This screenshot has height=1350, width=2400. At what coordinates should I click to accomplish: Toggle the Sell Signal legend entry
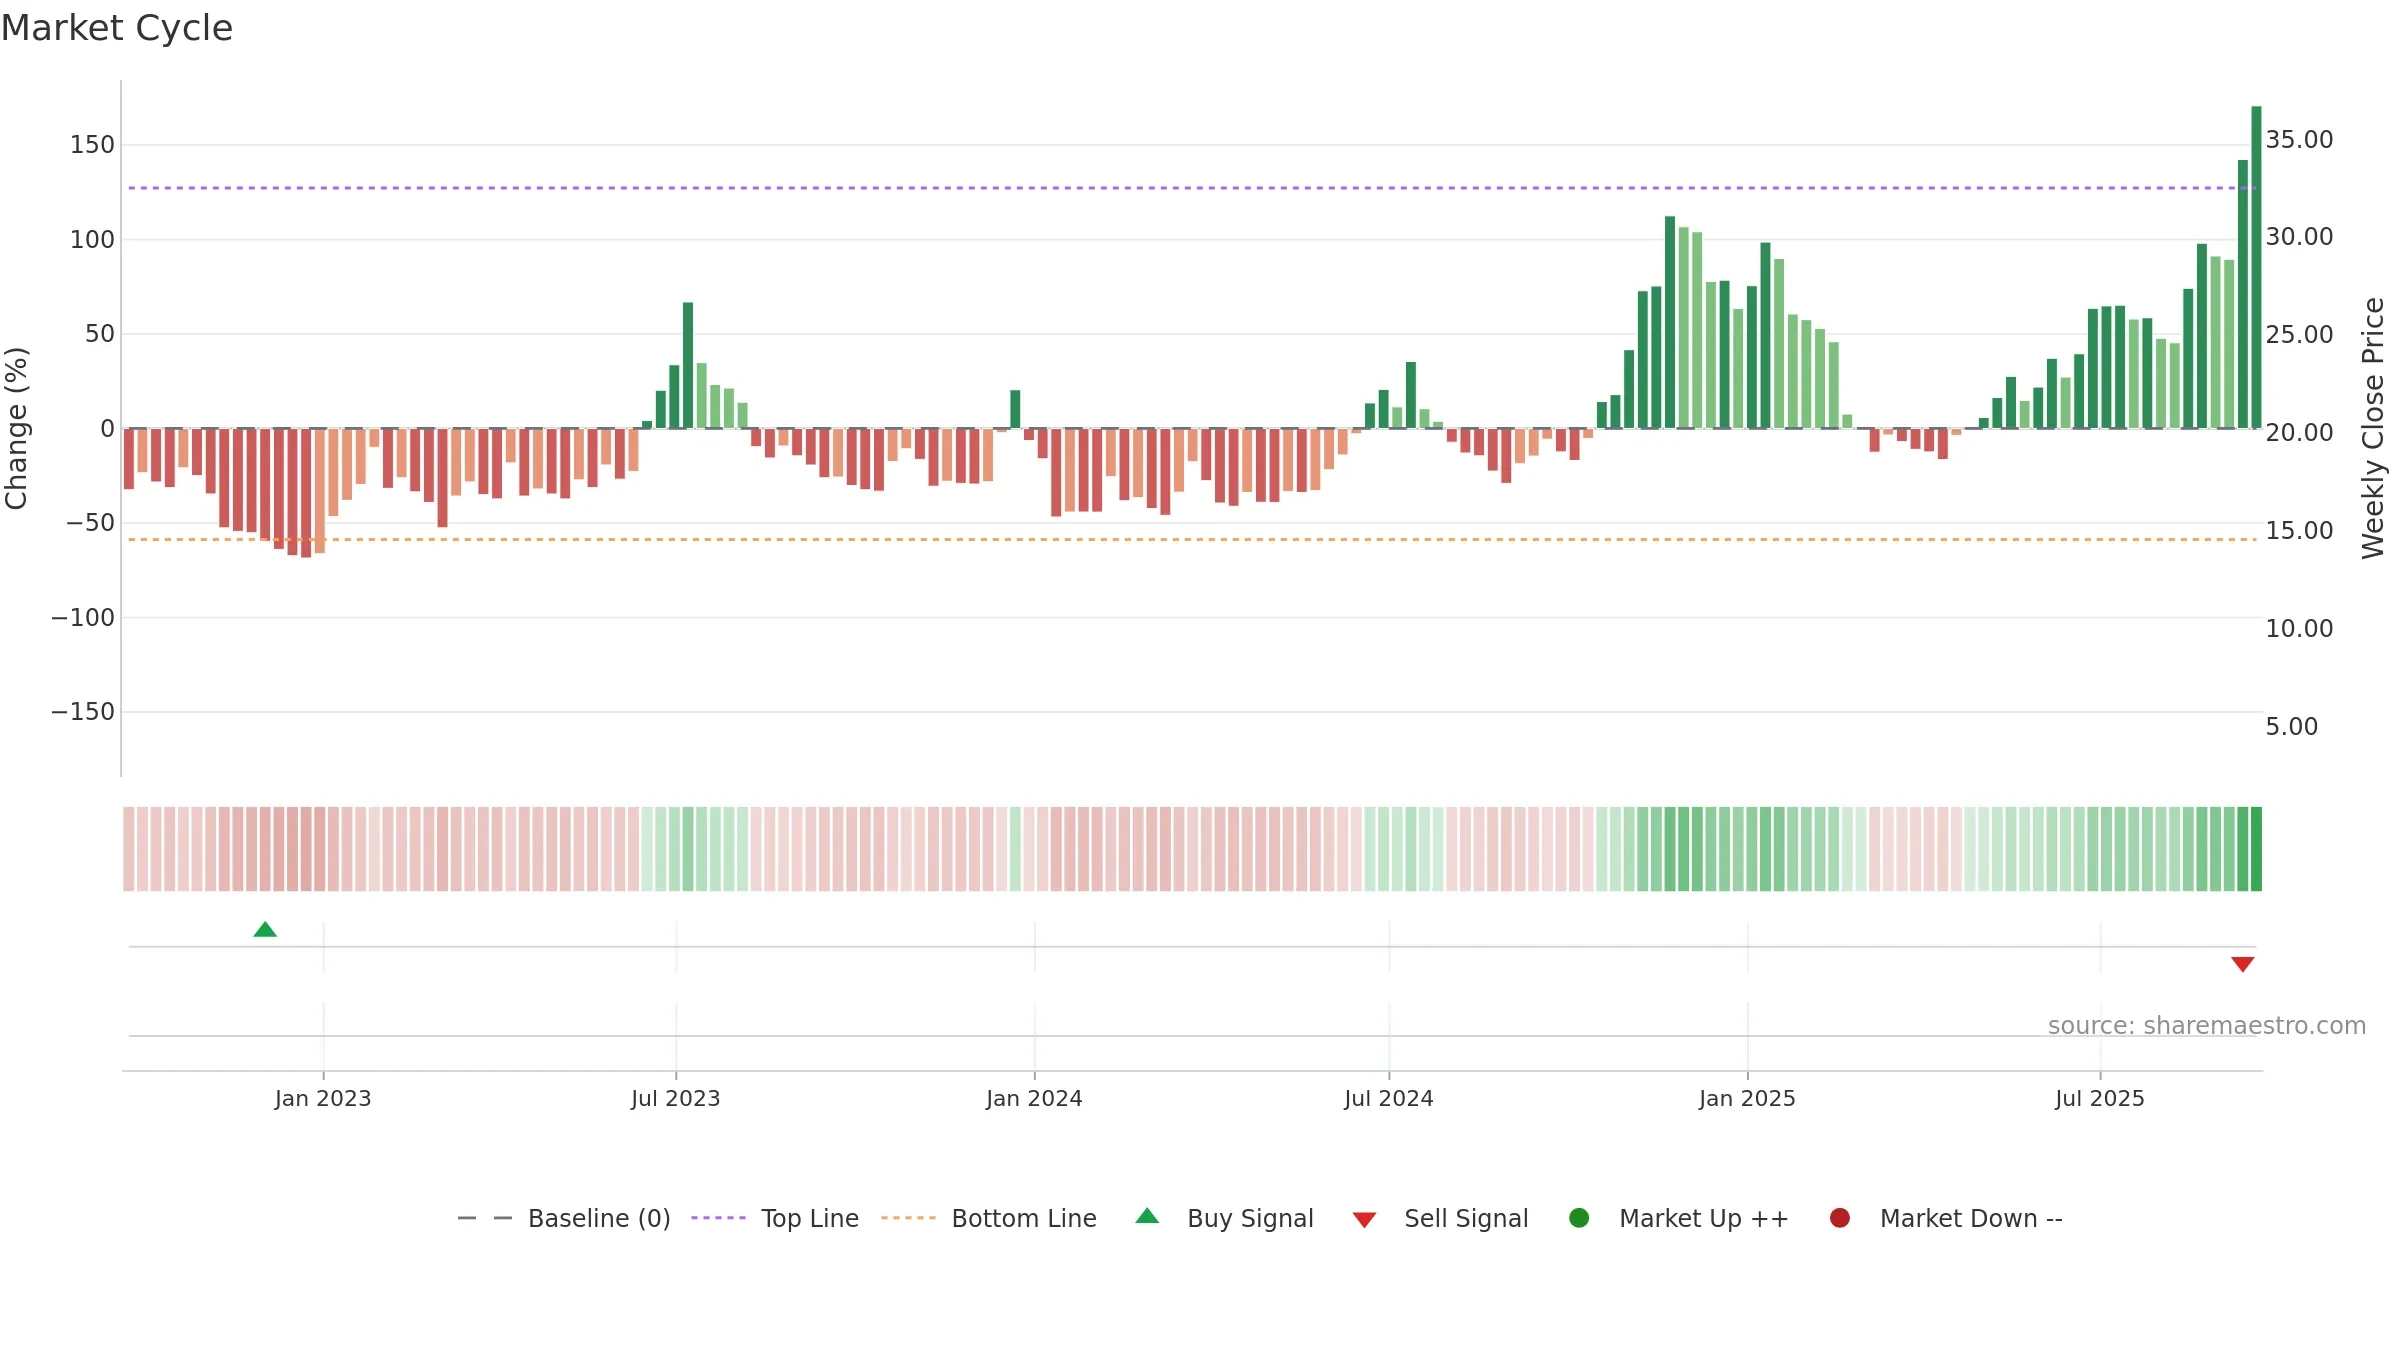[x=1441, y=1218]
